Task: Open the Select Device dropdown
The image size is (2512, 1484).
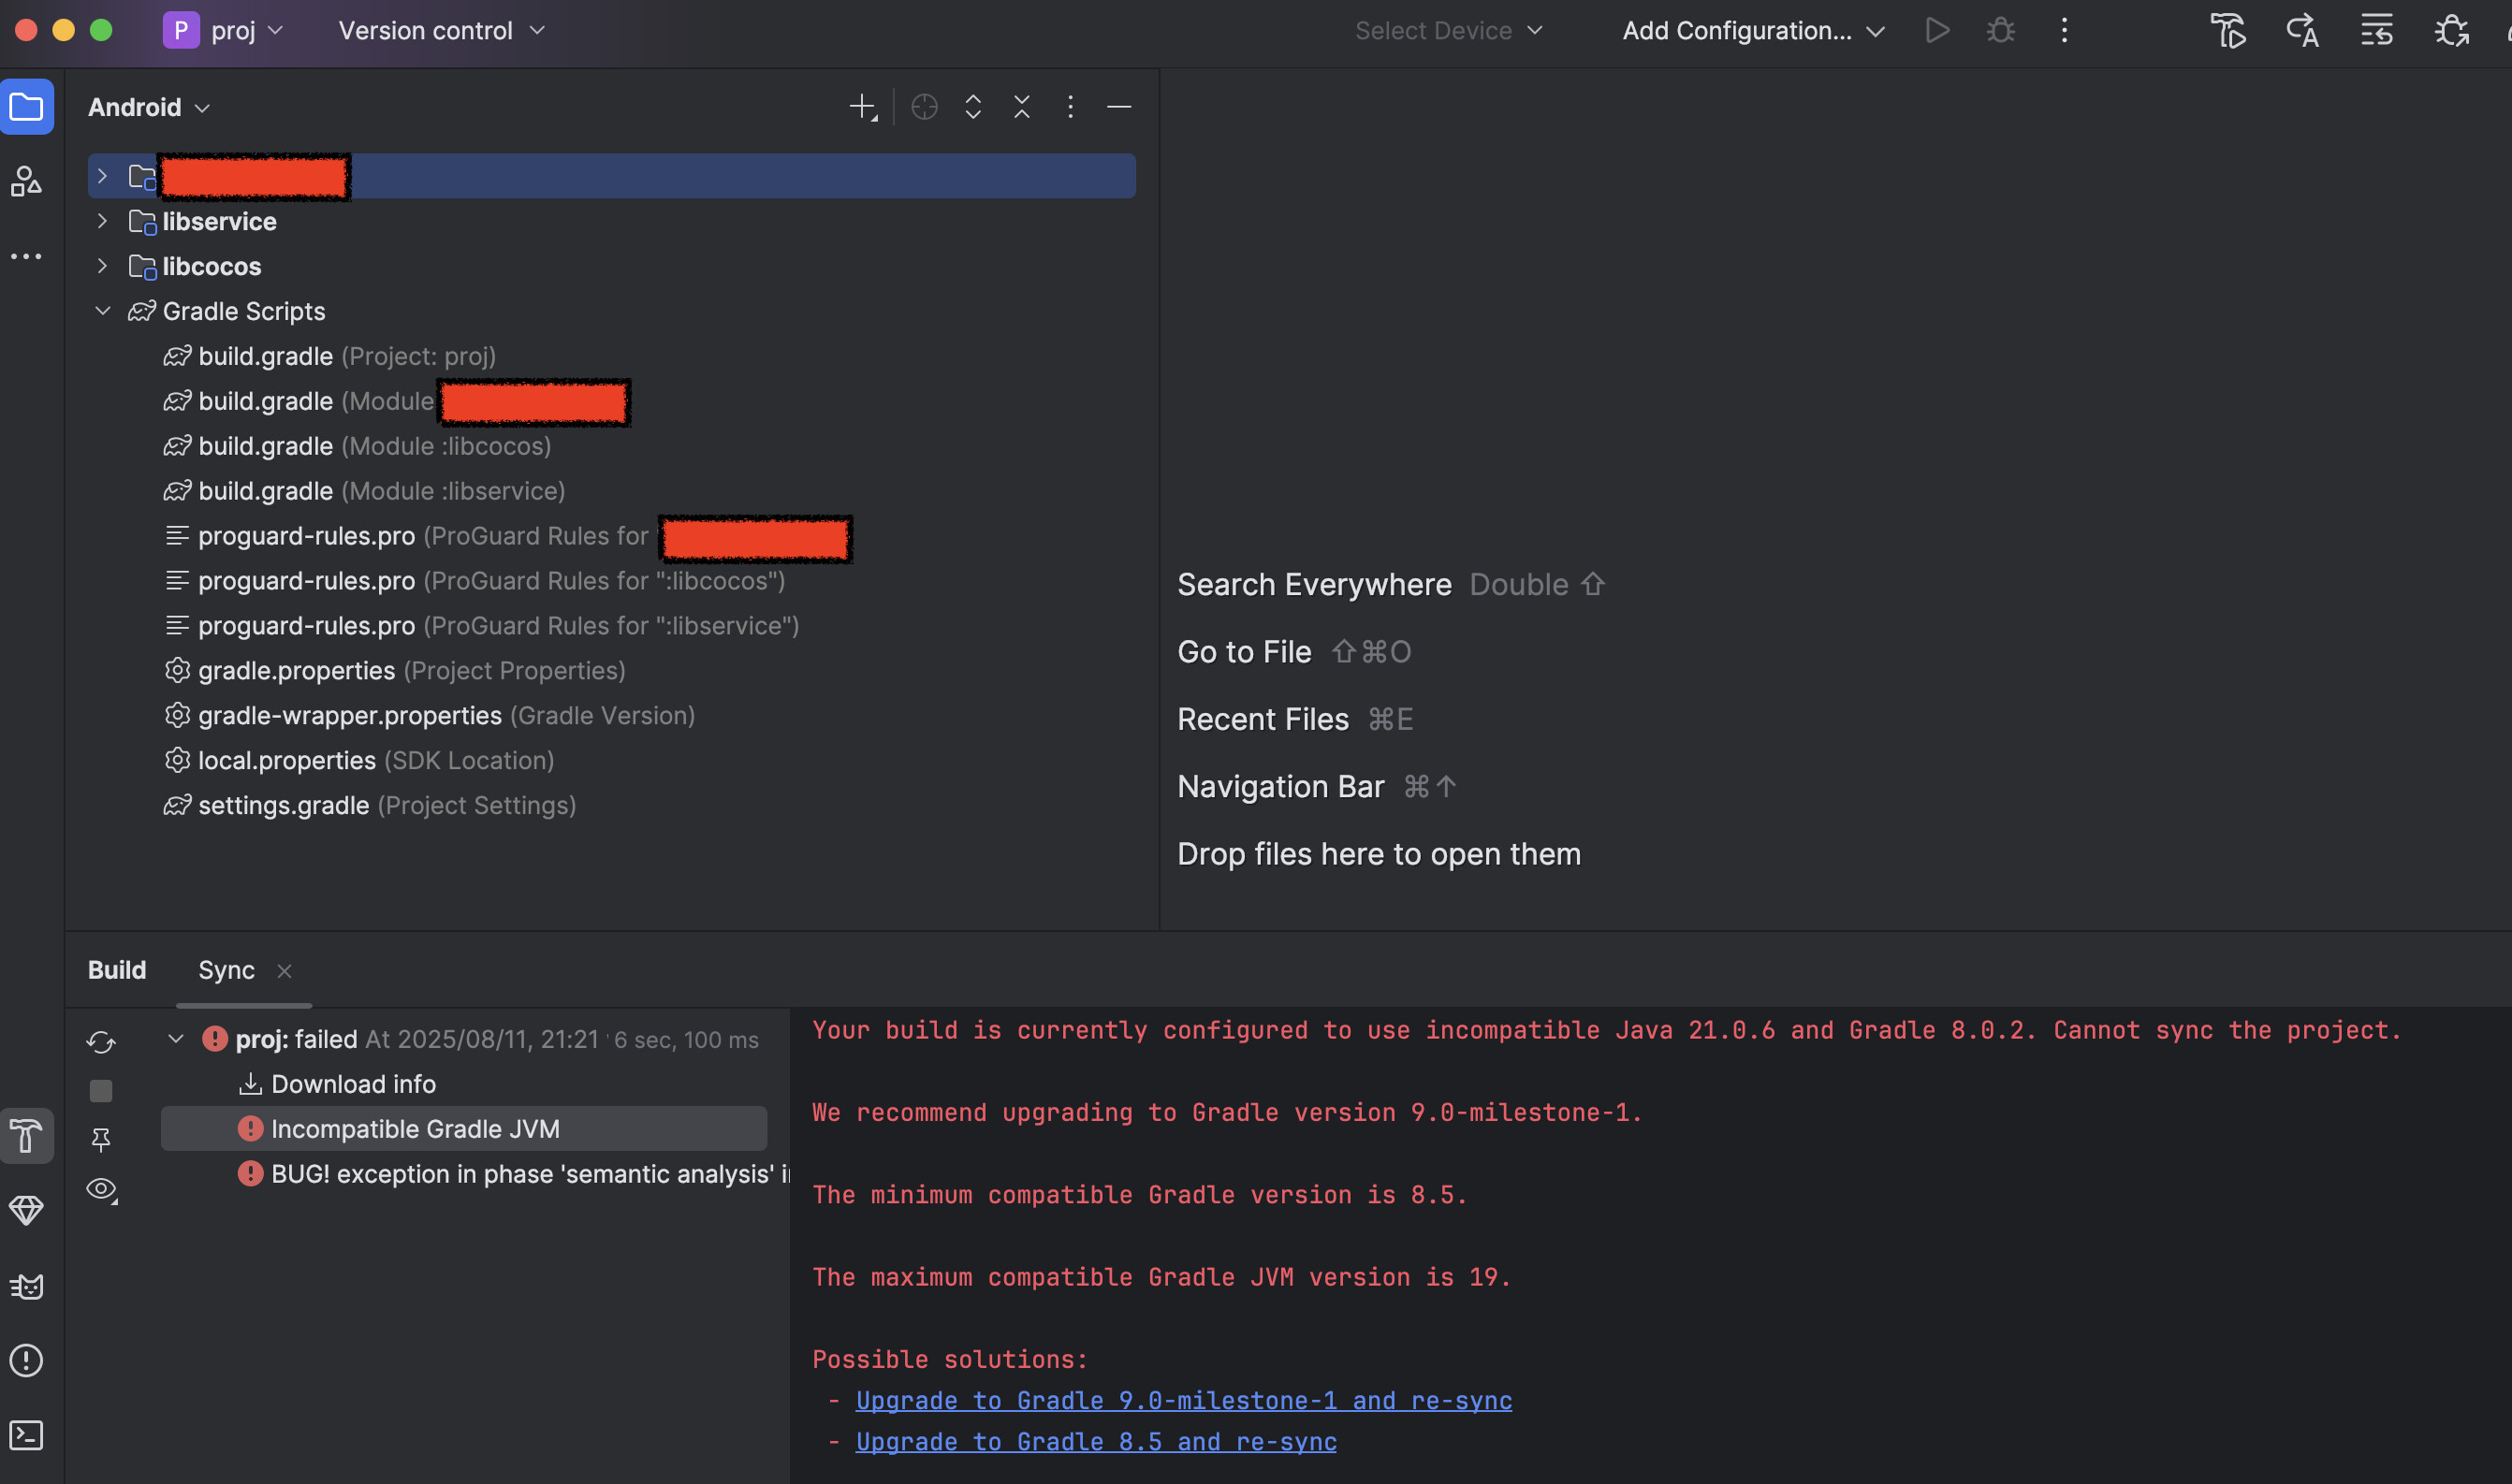Action: 1449,31
